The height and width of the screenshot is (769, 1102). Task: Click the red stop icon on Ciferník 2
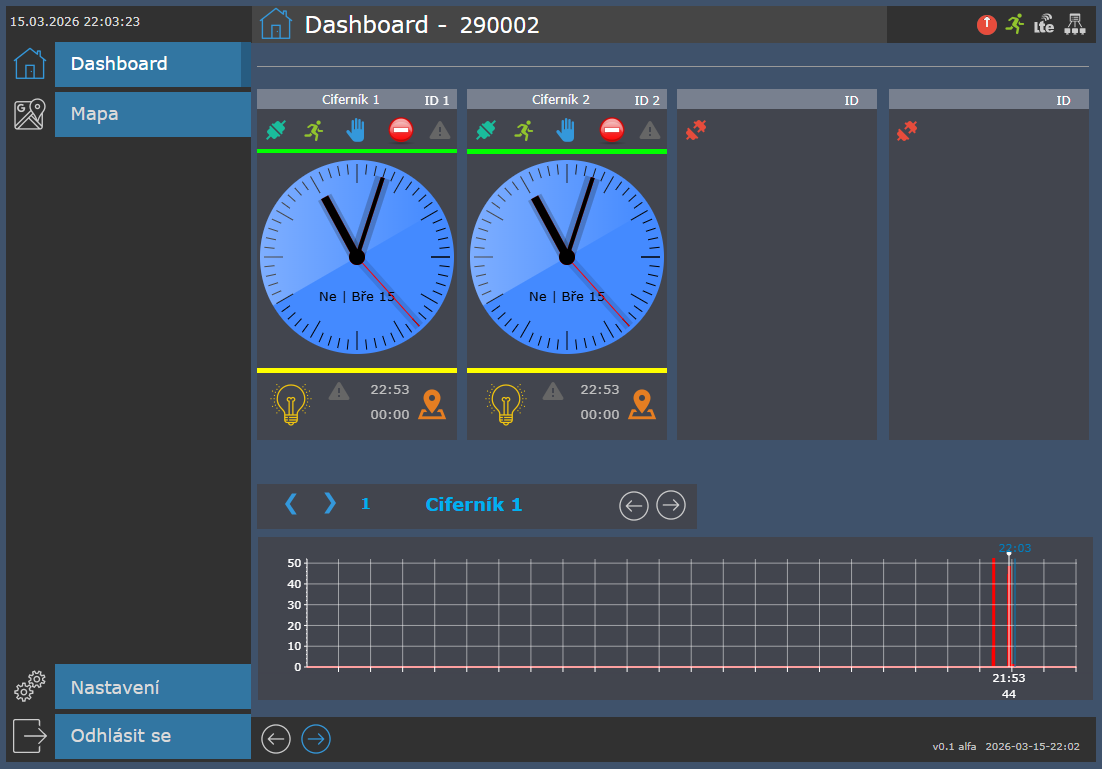coord(612,130)
